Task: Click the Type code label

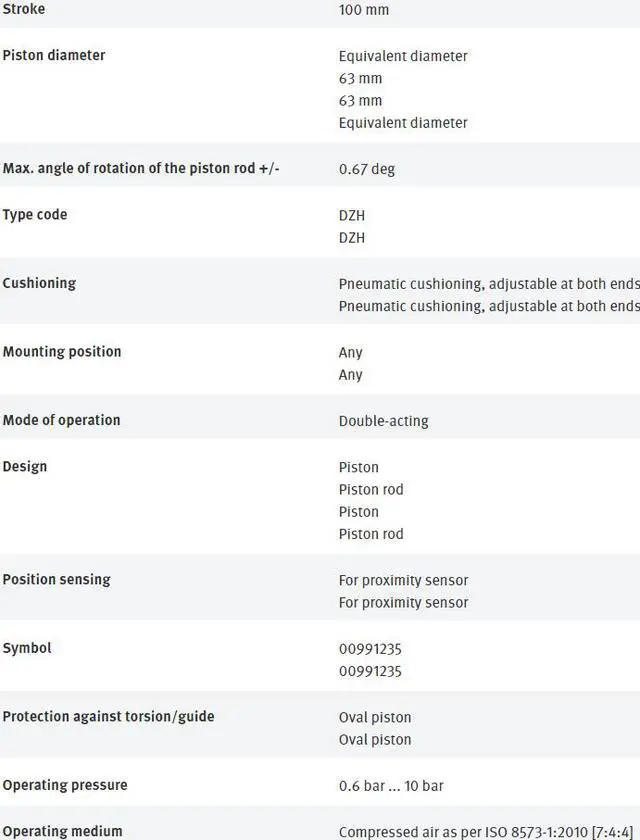Action: pyautogui.click(x=35, y=215)
